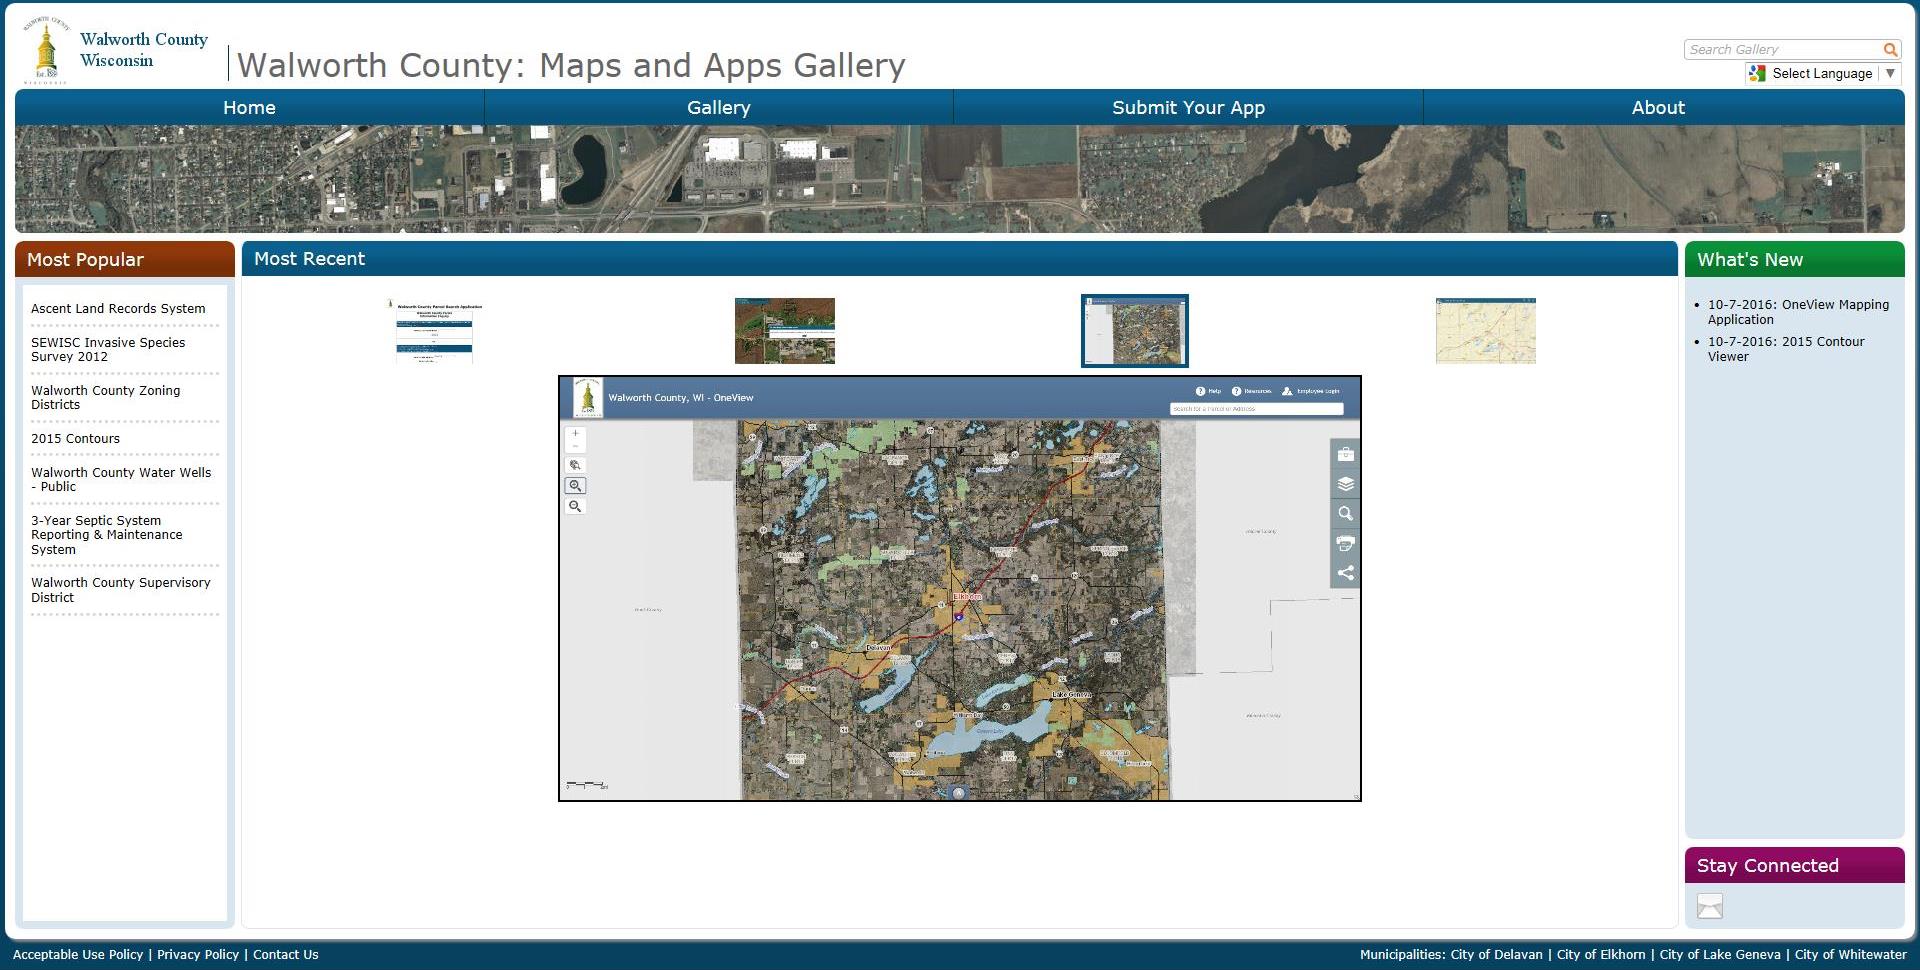Click the Search Gallery magnifier icon
Screen dimensions: 1920x970
coord(1890,49)
